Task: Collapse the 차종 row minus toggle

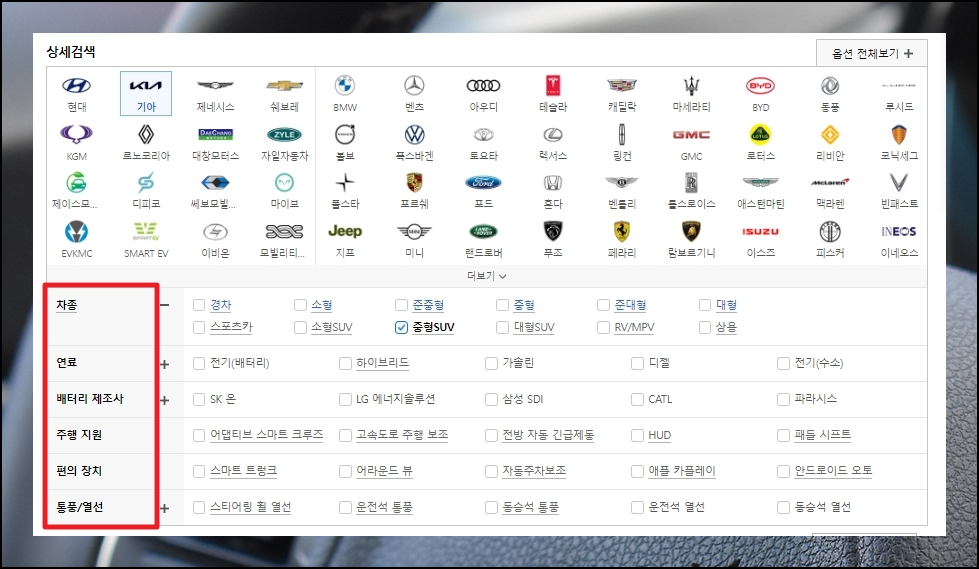Action: (164, 305)
